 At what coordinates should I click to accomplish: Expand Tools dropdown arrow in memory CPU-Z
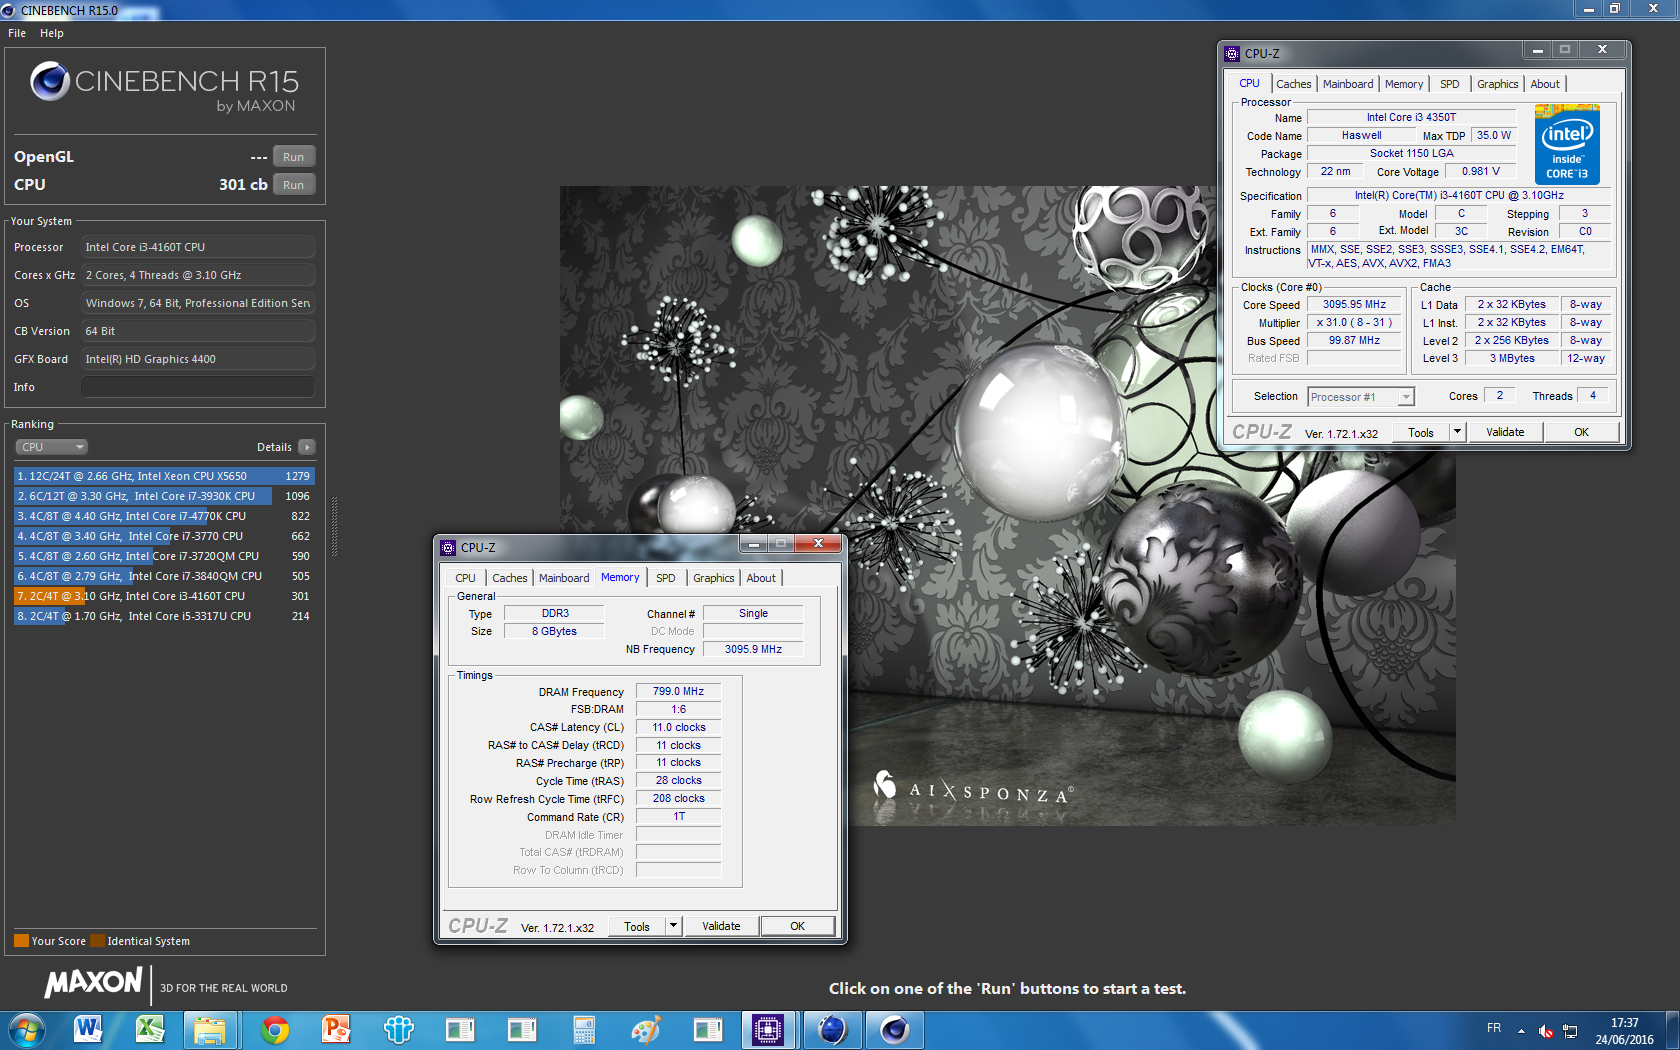point(673,926)
